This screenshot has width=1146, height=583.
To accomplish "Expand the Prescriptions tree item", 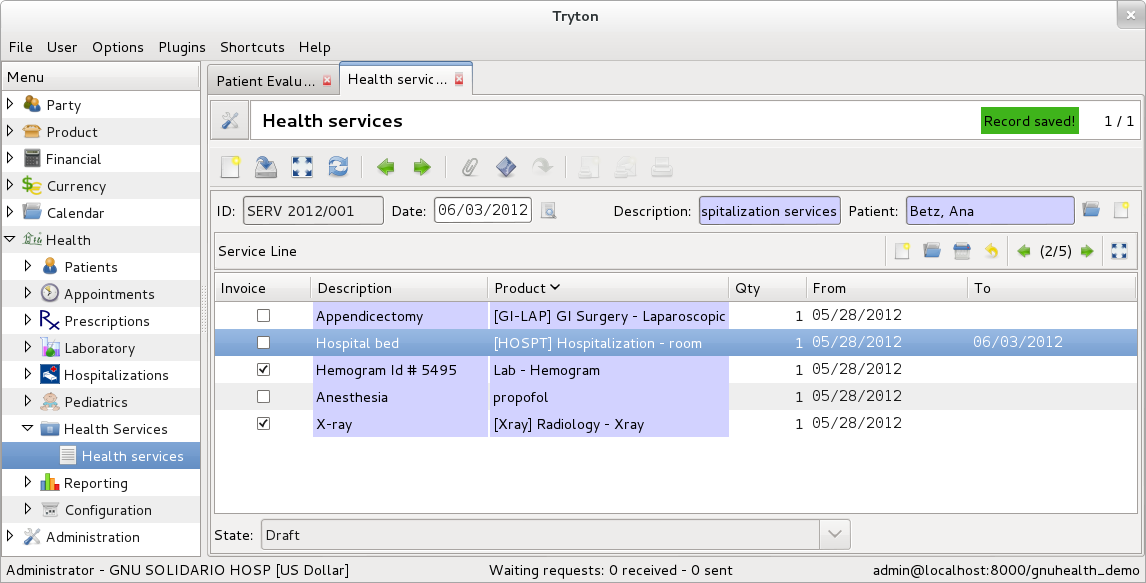I will [x=26, y=320].
